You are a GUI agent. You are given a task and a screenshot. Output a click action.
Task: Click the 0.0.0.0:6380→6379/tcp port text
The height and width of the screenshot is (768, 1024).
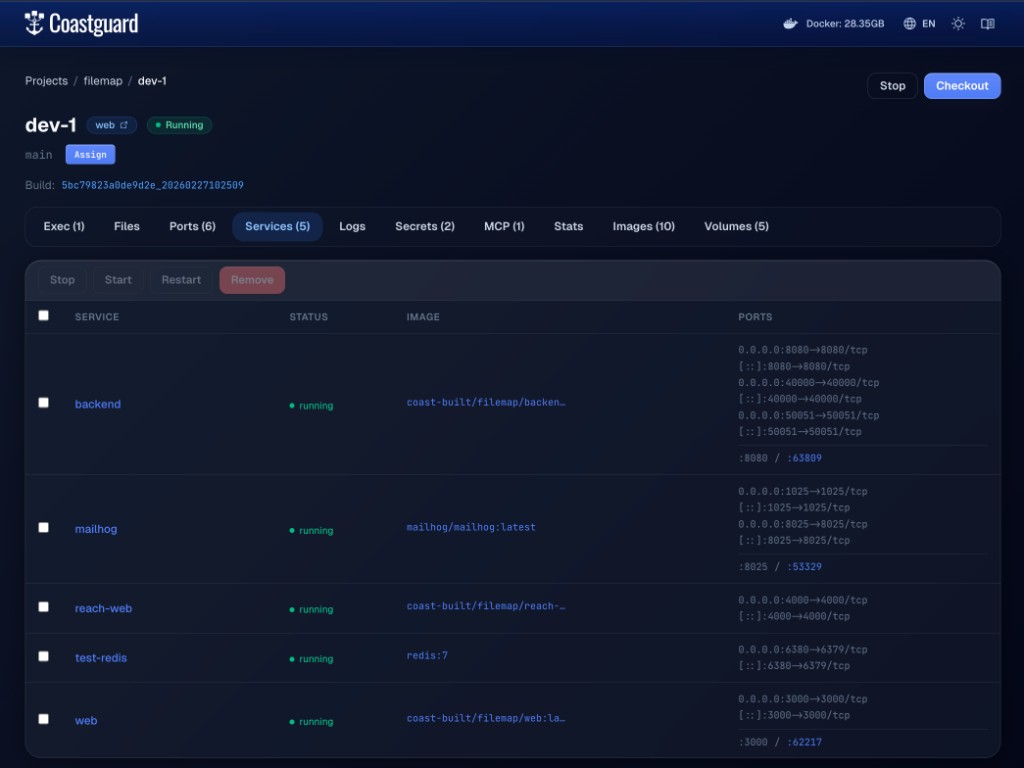pyautogui.click(x=803, y=649)
